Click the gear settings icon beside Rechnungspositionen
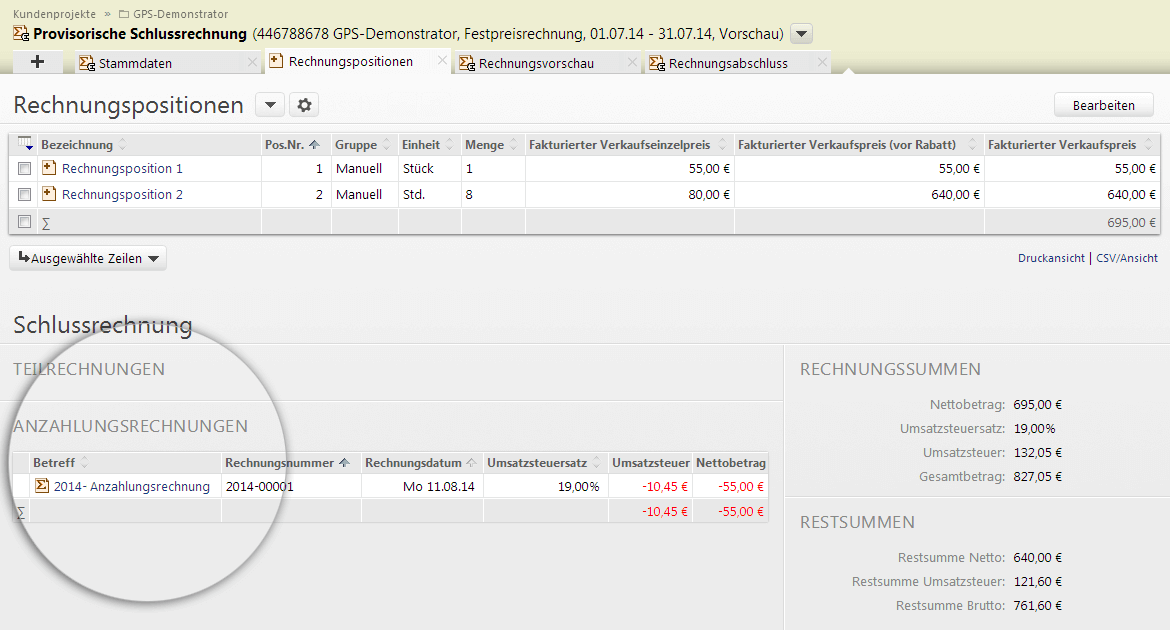 click(304, 105)
